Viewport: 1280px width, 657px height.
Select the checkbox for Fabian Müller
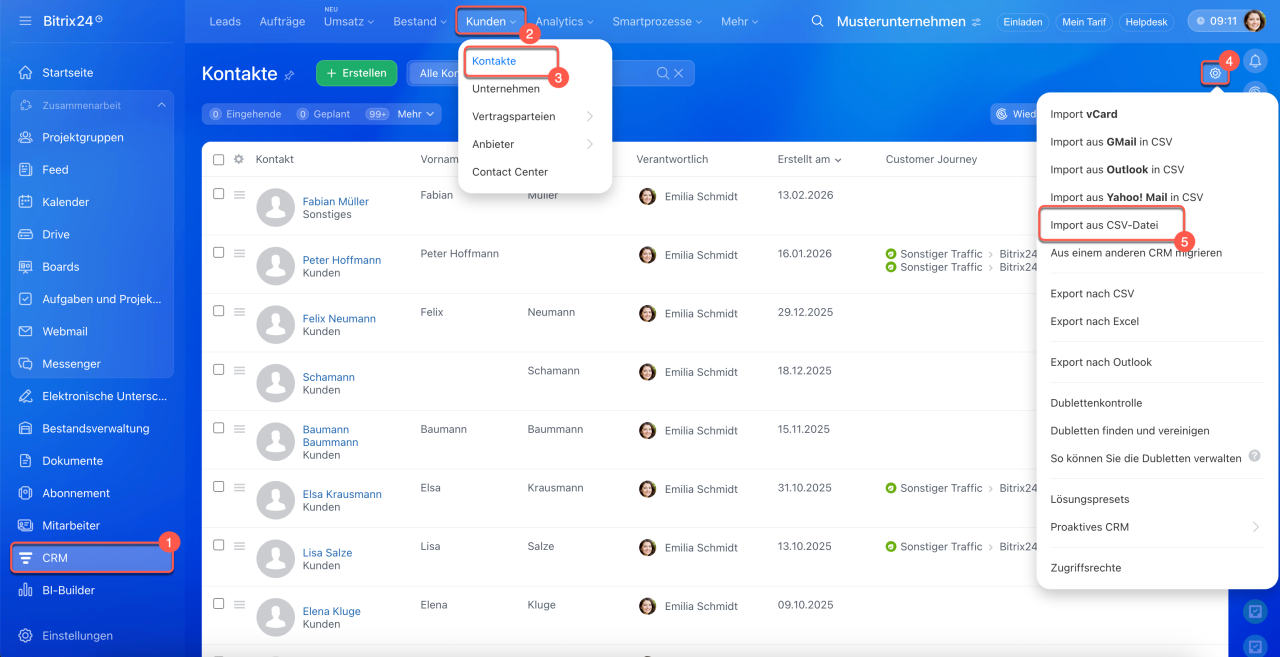[x=219, y=194]
